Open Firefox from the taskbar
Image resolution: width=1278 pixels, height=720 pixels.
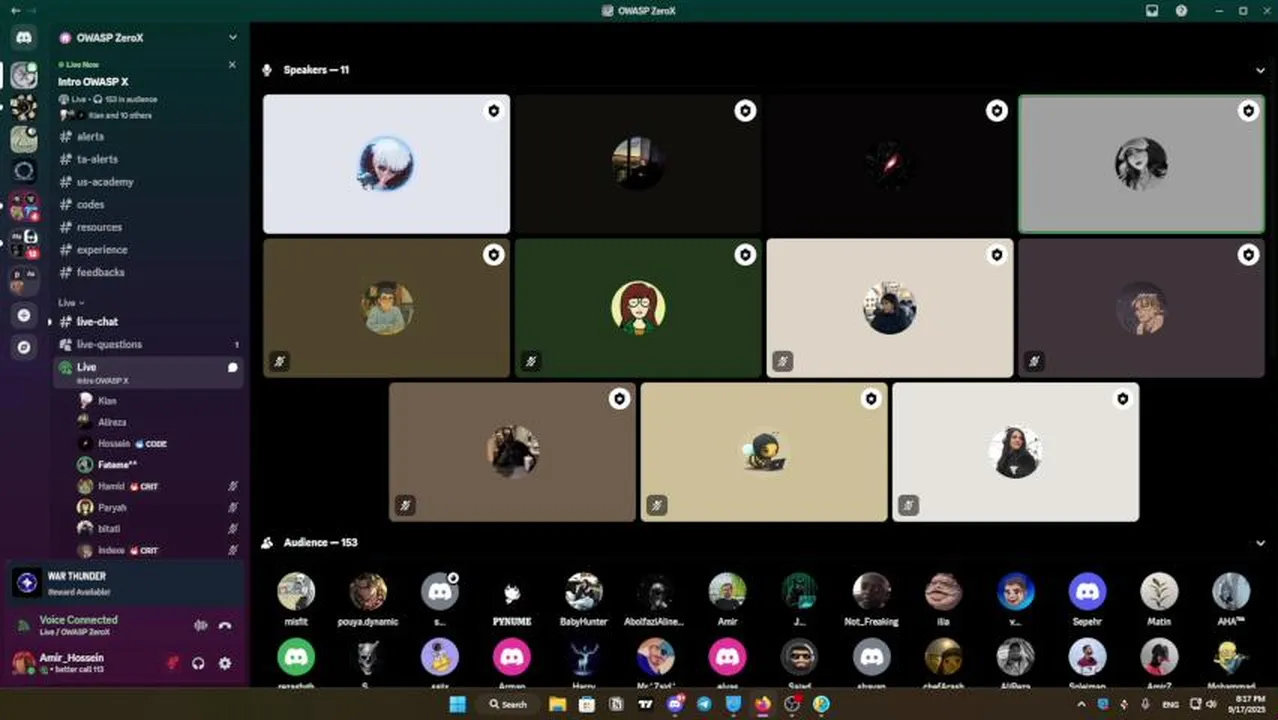(763, 704)
